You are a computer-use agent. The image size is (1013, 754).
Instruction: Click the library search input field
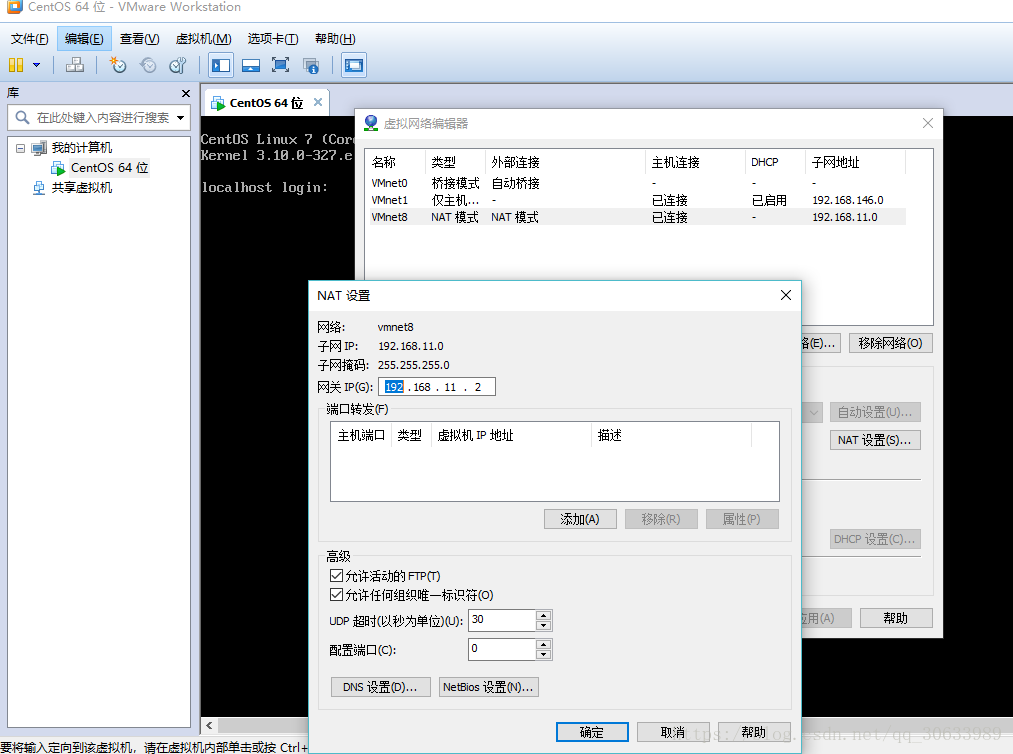click(101, 118)
